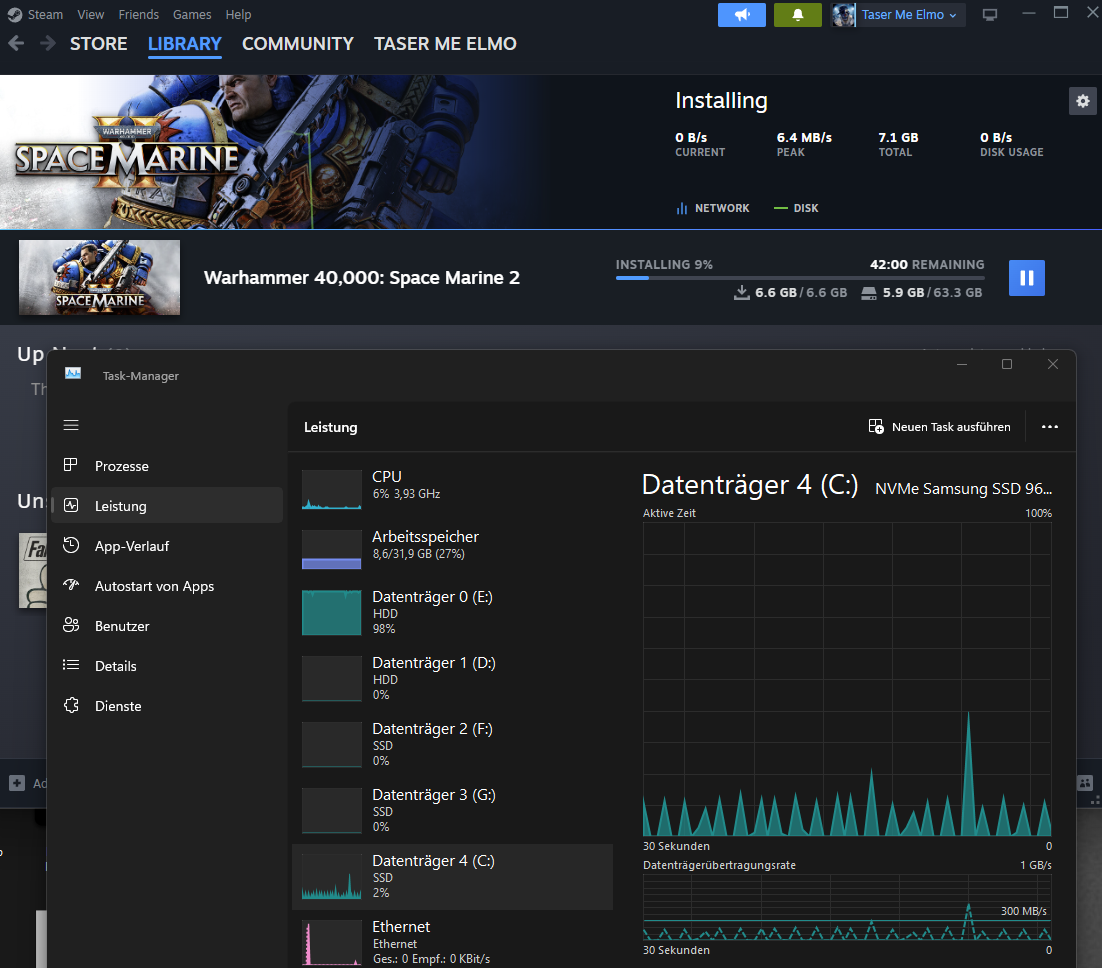Click the Aktive Zeit graph

pos(847,679)
